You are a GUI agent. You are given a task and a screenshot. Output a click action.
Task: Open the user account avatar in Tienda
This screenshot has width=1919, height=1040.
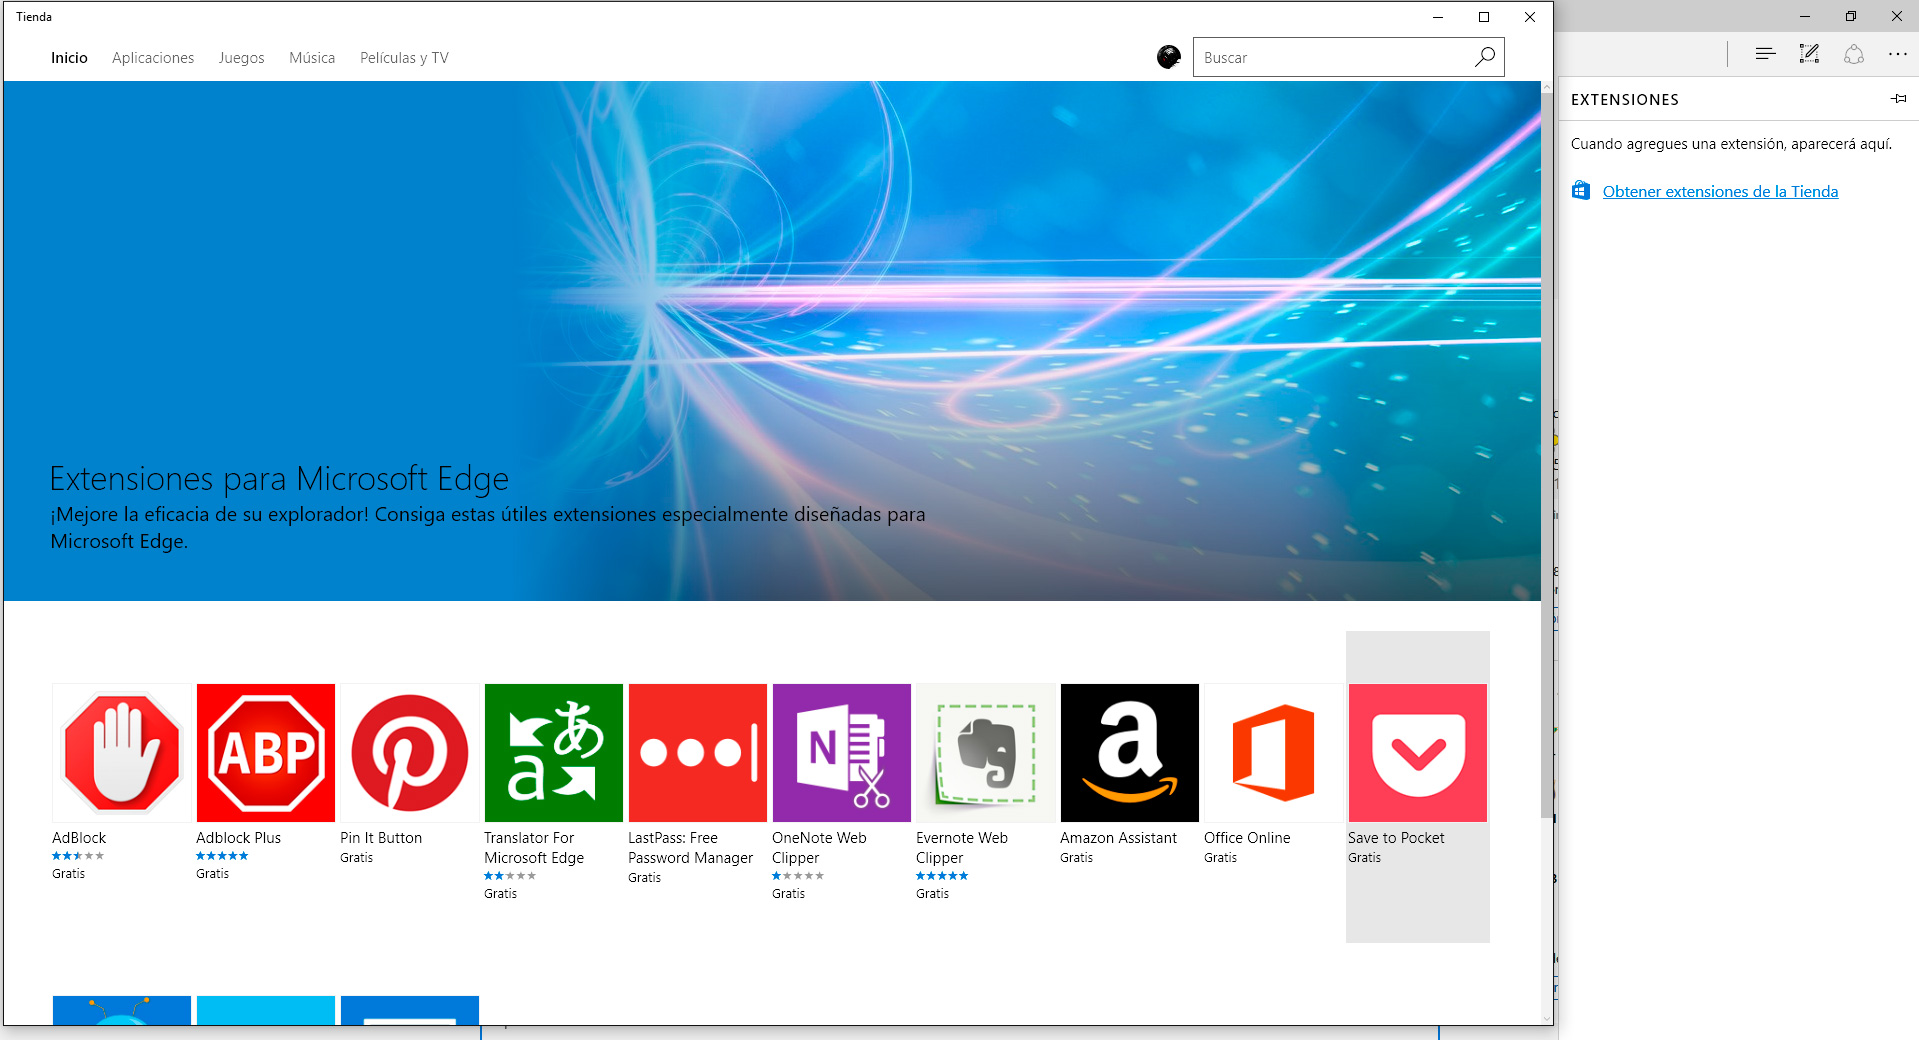pos(1168,57)
